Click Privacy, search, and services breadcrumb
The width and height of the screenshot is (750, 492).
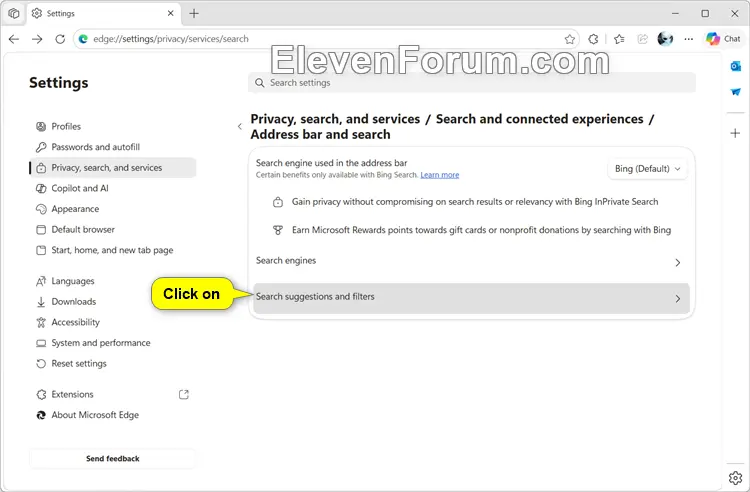pos(335,119)
